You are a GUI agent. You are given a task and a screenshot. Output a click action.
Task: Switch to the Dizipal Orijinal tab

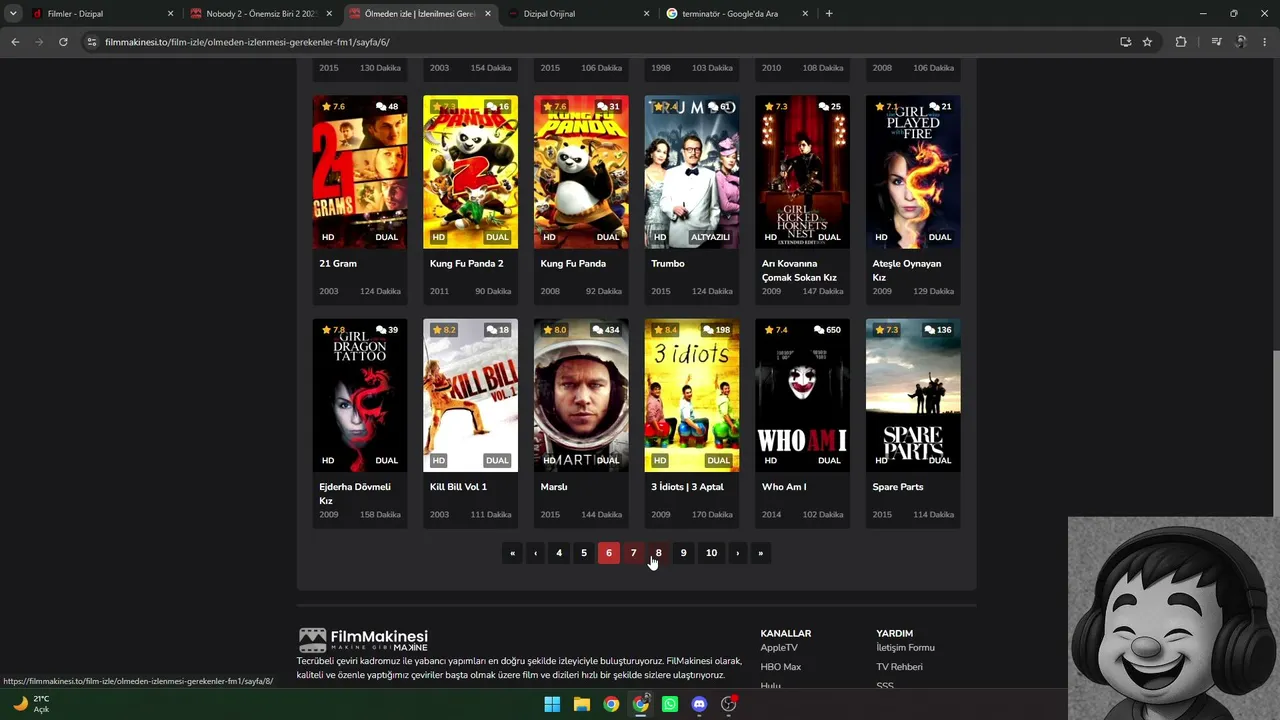pos(577,14)
